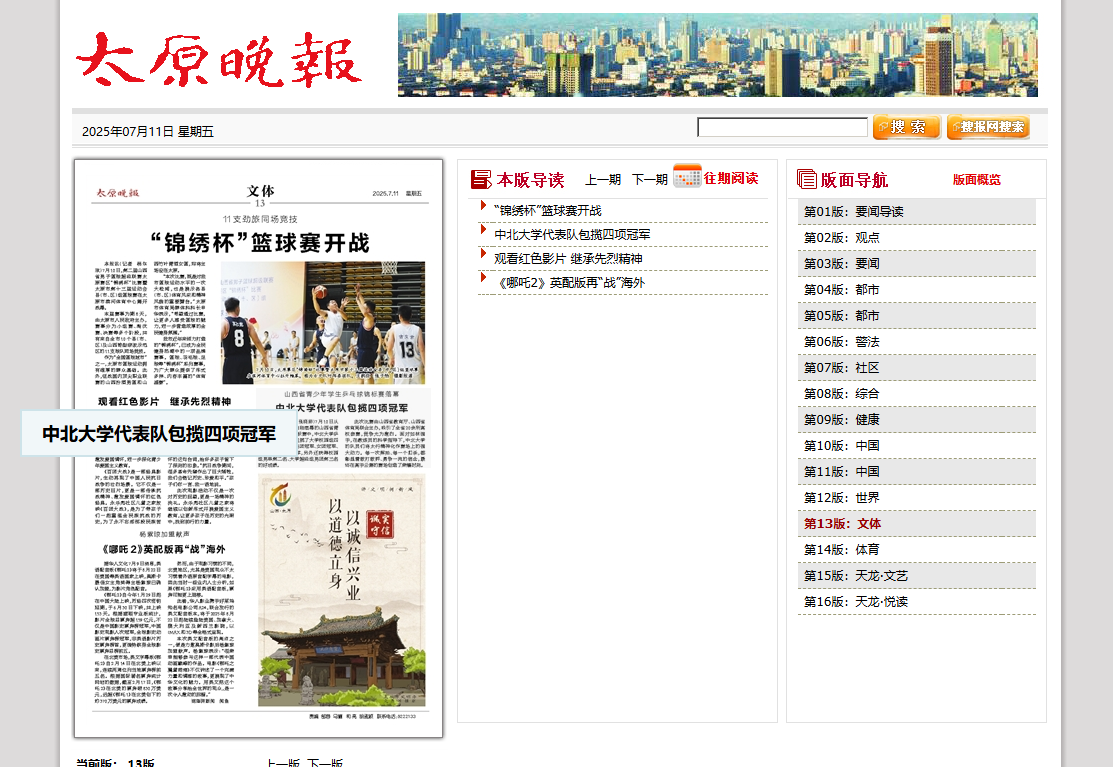Viewport: 1113px width, 767px height.
Task: Go to next issue via 下一期
Action: (649, 180)
